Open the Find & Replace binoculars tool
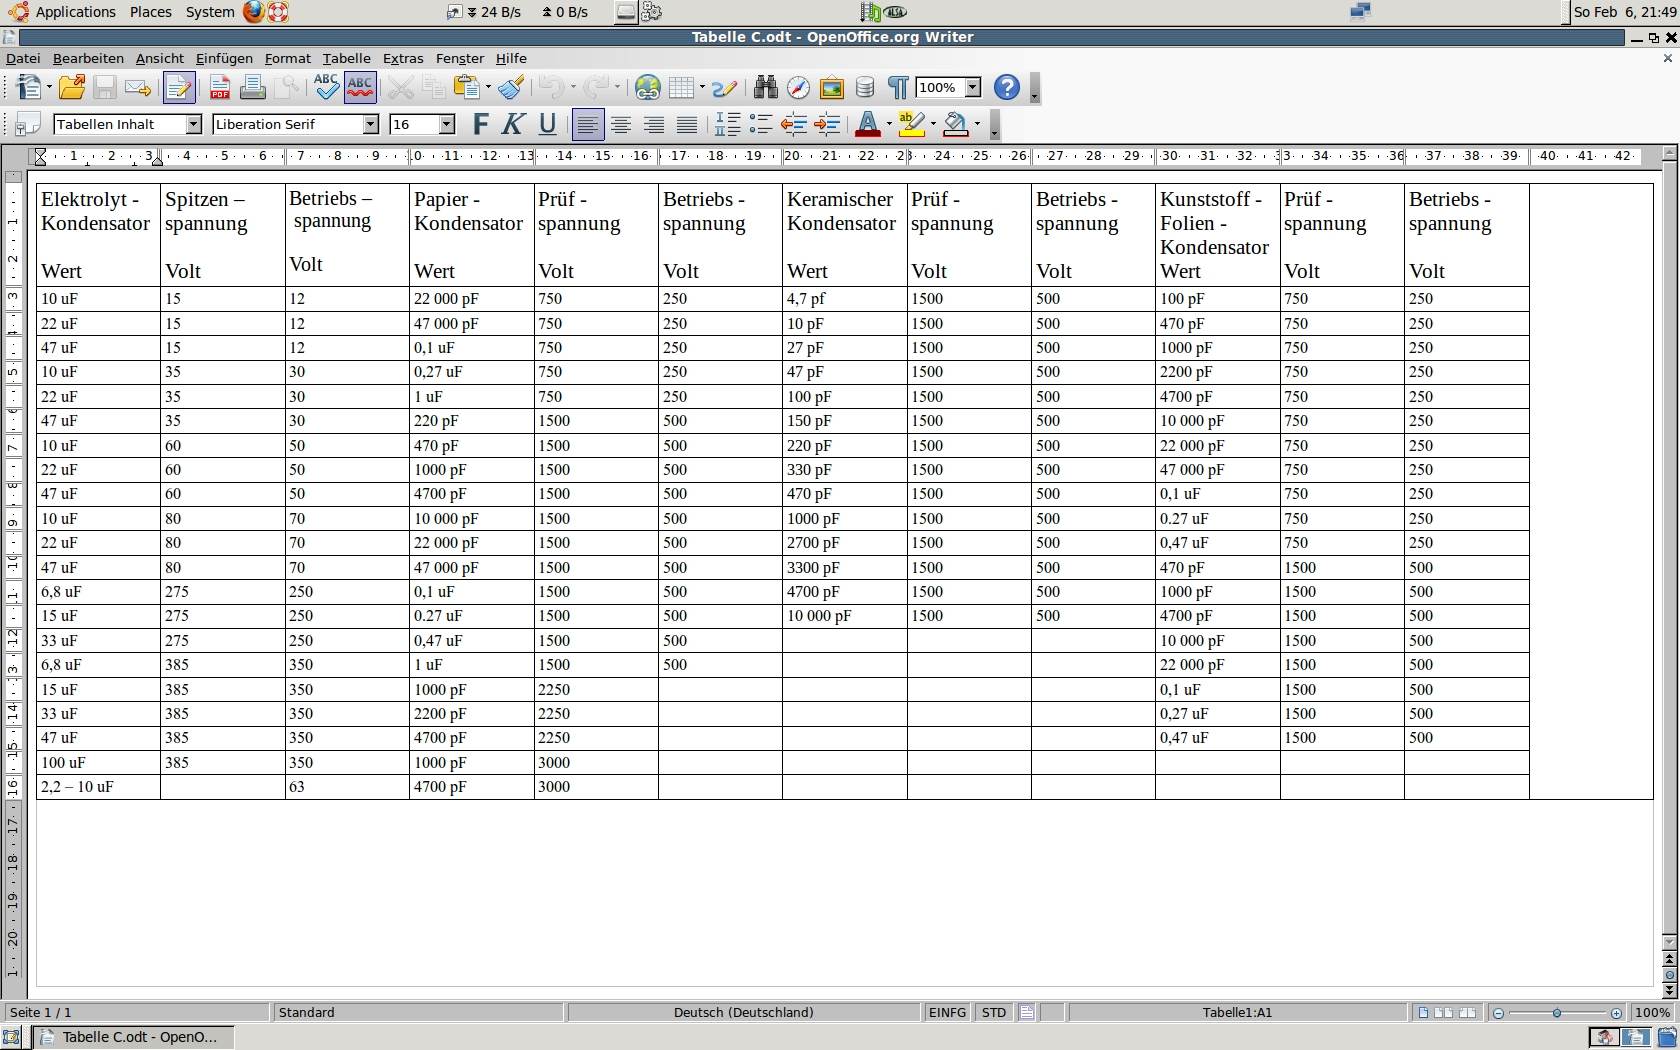Image resolution: width=1680 pixels, height=1050 pixels. click(765, 88)
